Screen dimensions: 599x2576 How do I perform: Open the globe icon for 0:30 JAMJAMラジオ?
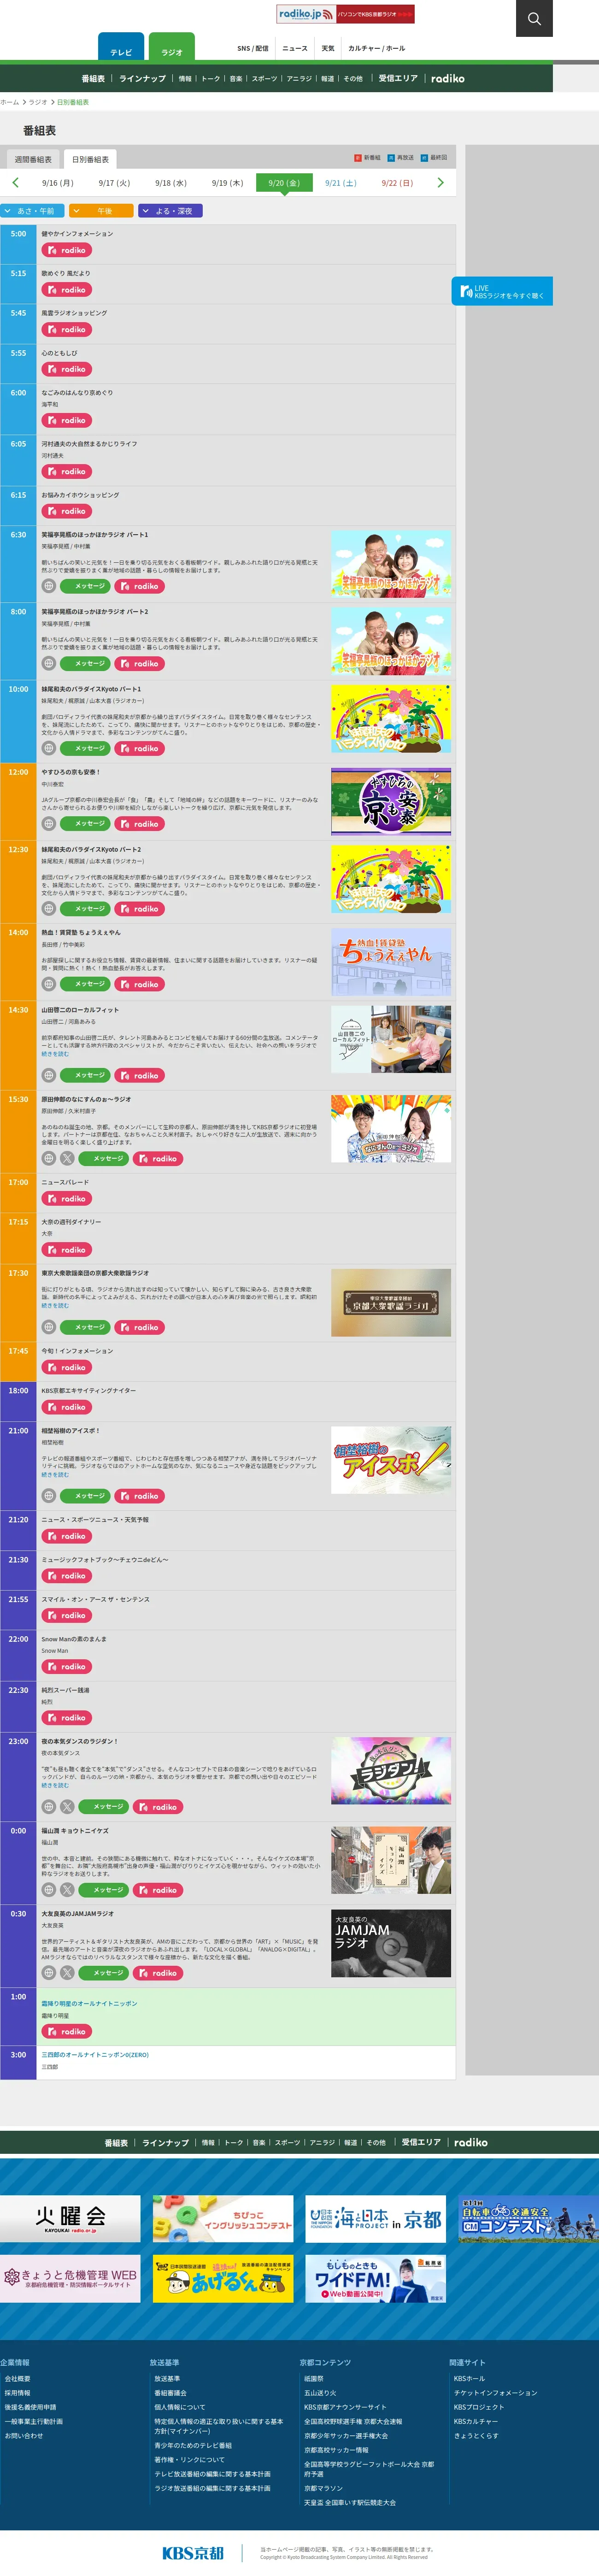tap(48, 1973)
